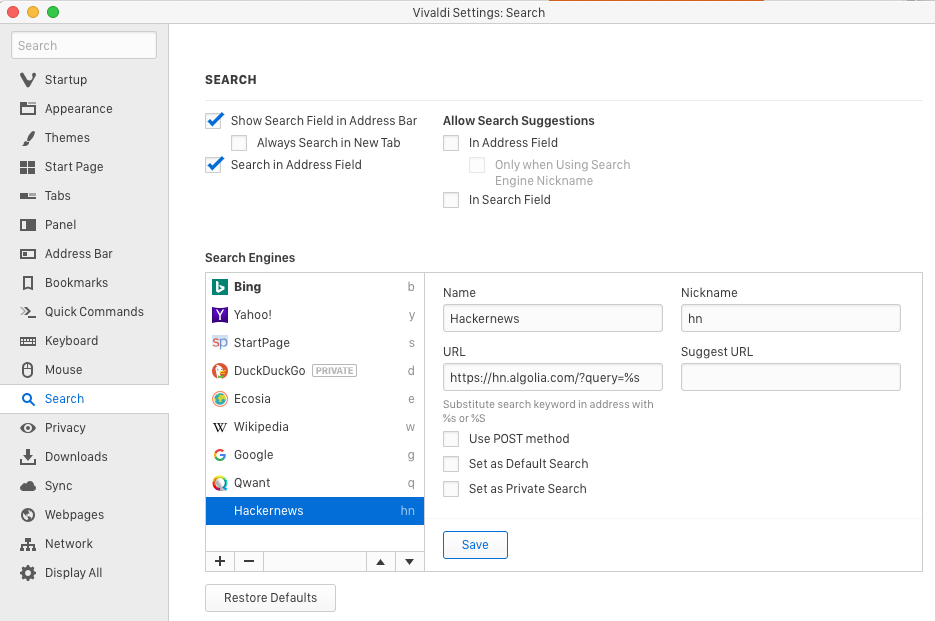Open the Start Page settings section
Screen dimensions: 935x621
76,166
